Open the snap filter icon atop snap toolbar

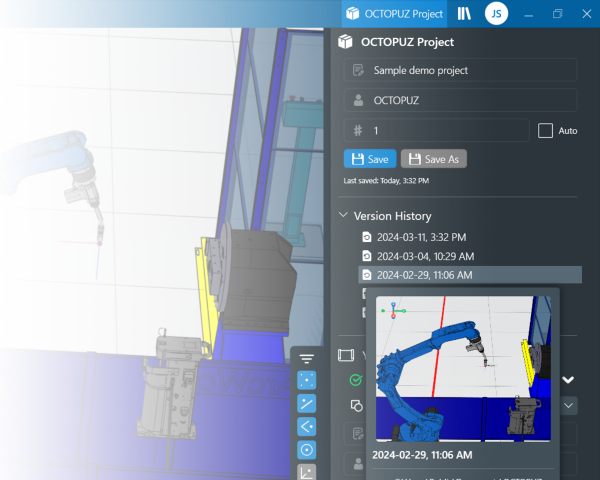[307, 358]
